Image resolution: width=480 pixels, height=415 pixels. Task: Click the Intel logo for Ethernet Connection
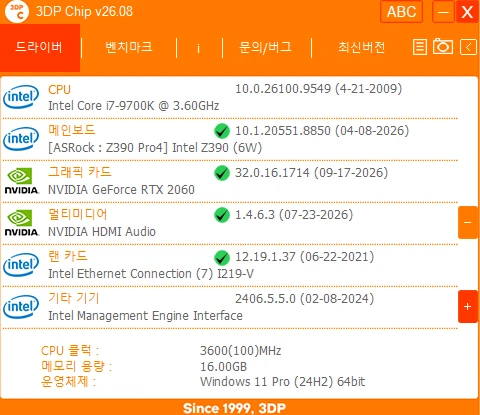point(21,265)
